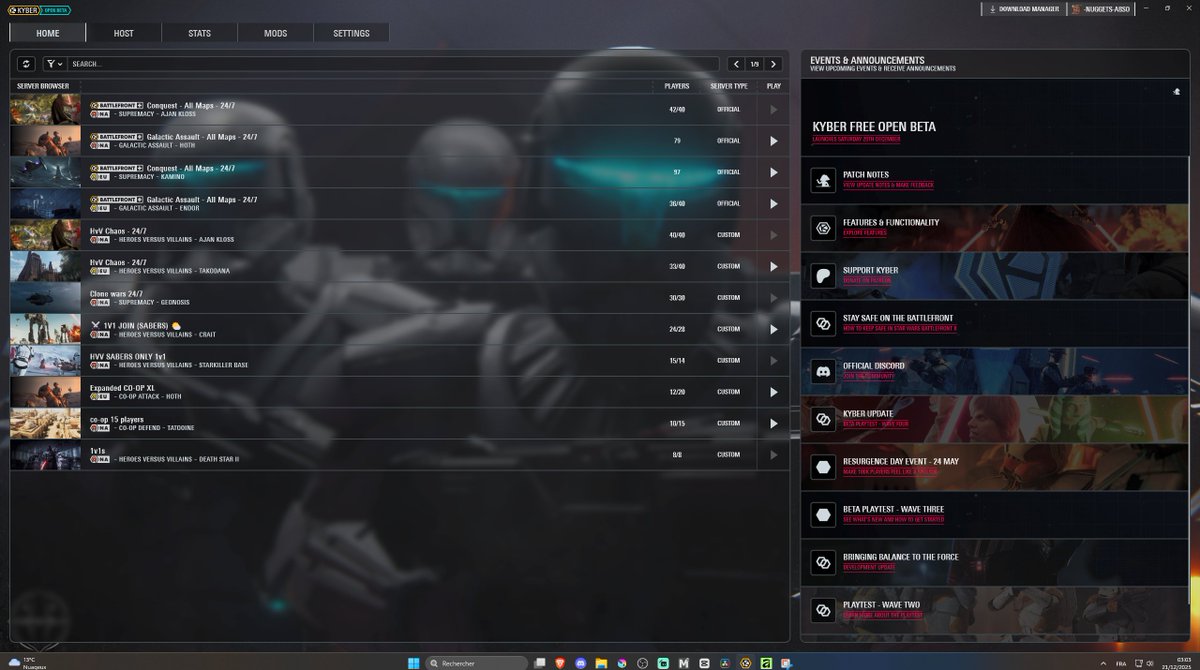Switch to the HOST tab
Viewport: 1200px width, 670px height.
pos(124,33)
